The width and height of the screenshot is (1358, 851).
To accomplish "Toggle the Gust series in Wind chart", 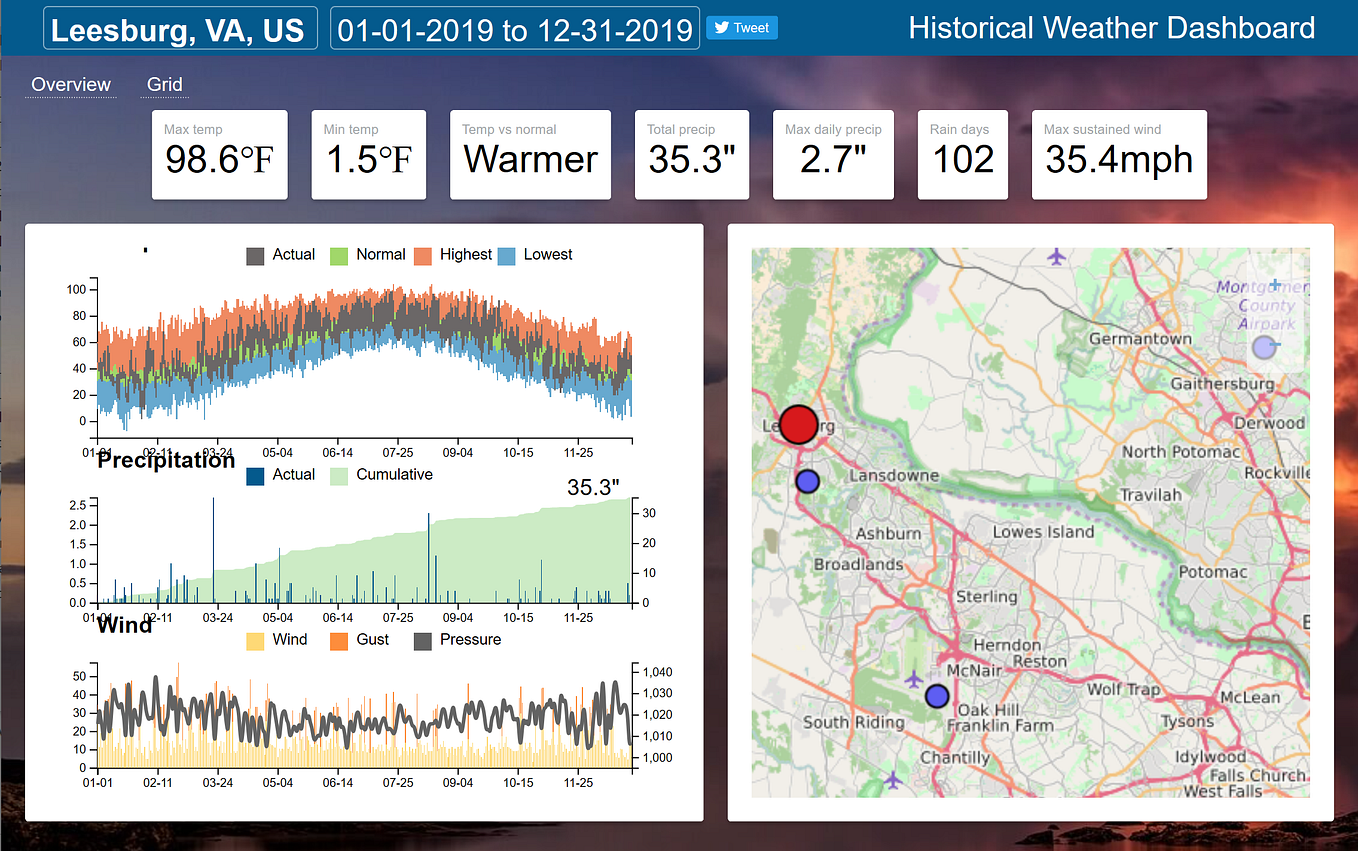I will pos(356,639).
